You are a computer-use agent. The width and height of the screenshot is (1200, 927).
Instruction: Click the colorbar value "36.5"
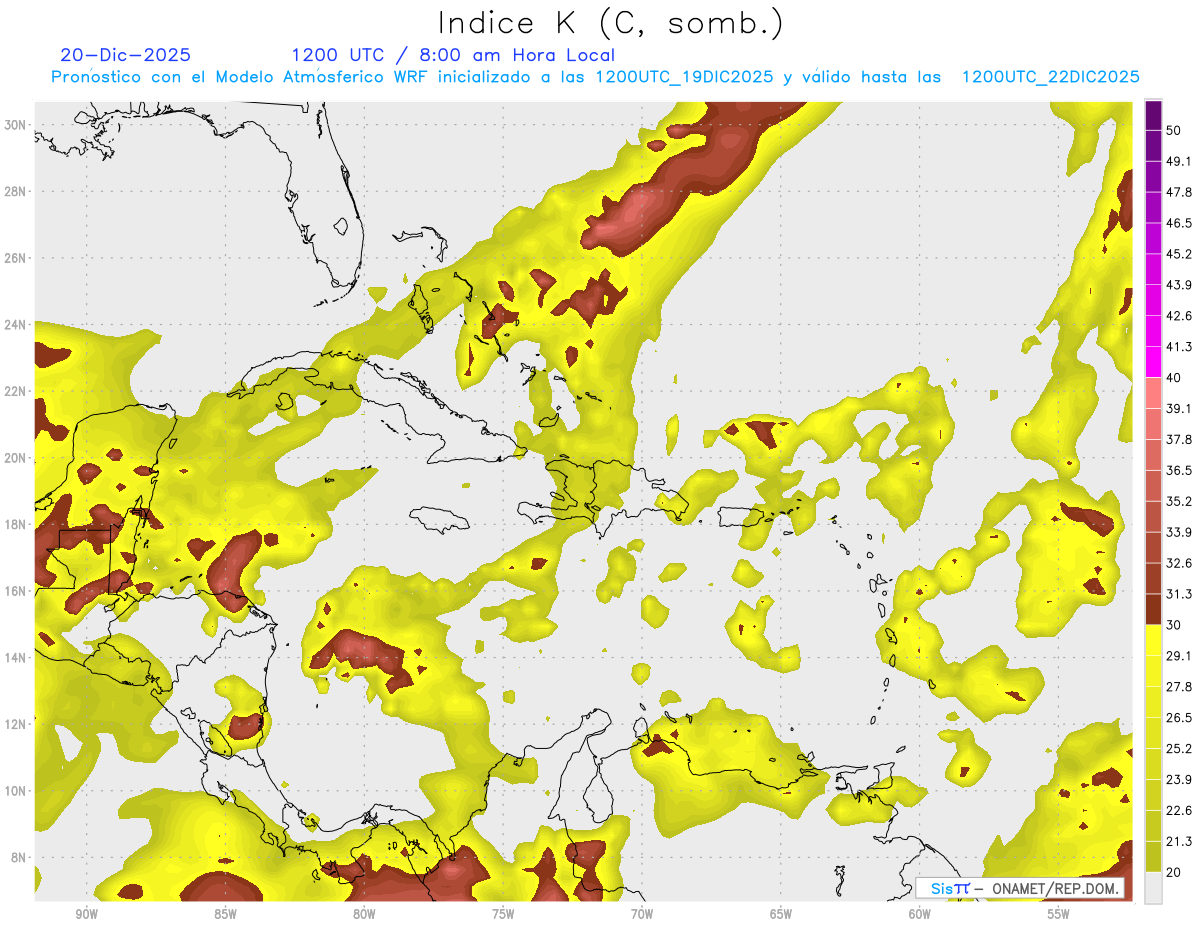pos(1180,470)
